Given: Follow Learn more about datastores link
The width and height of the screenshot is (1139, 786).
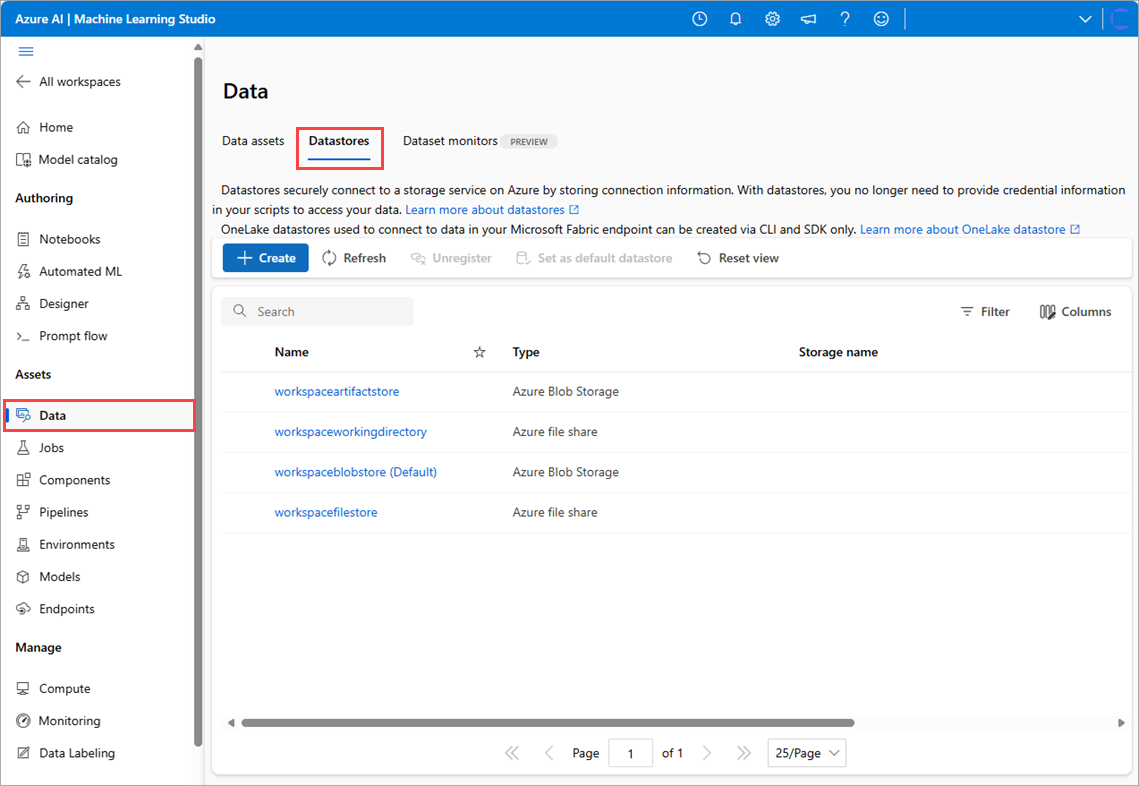Looking at the screenshot, I should click(492, 210).
